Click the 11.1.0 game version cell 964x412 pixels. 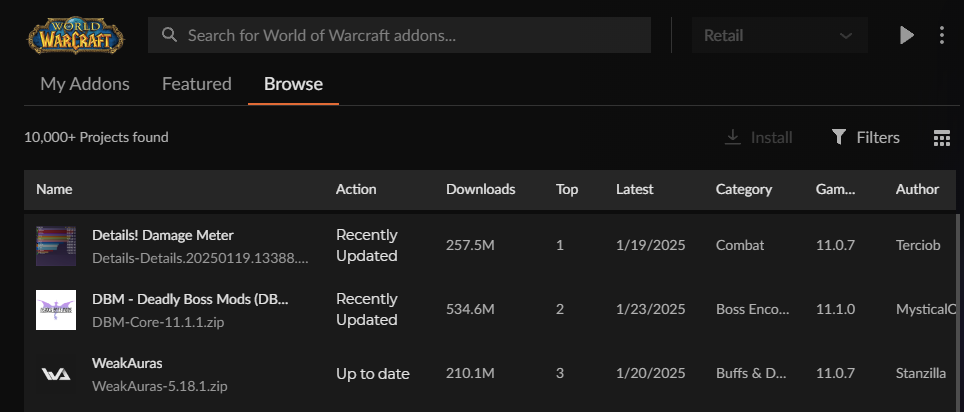tap(836, 309)
